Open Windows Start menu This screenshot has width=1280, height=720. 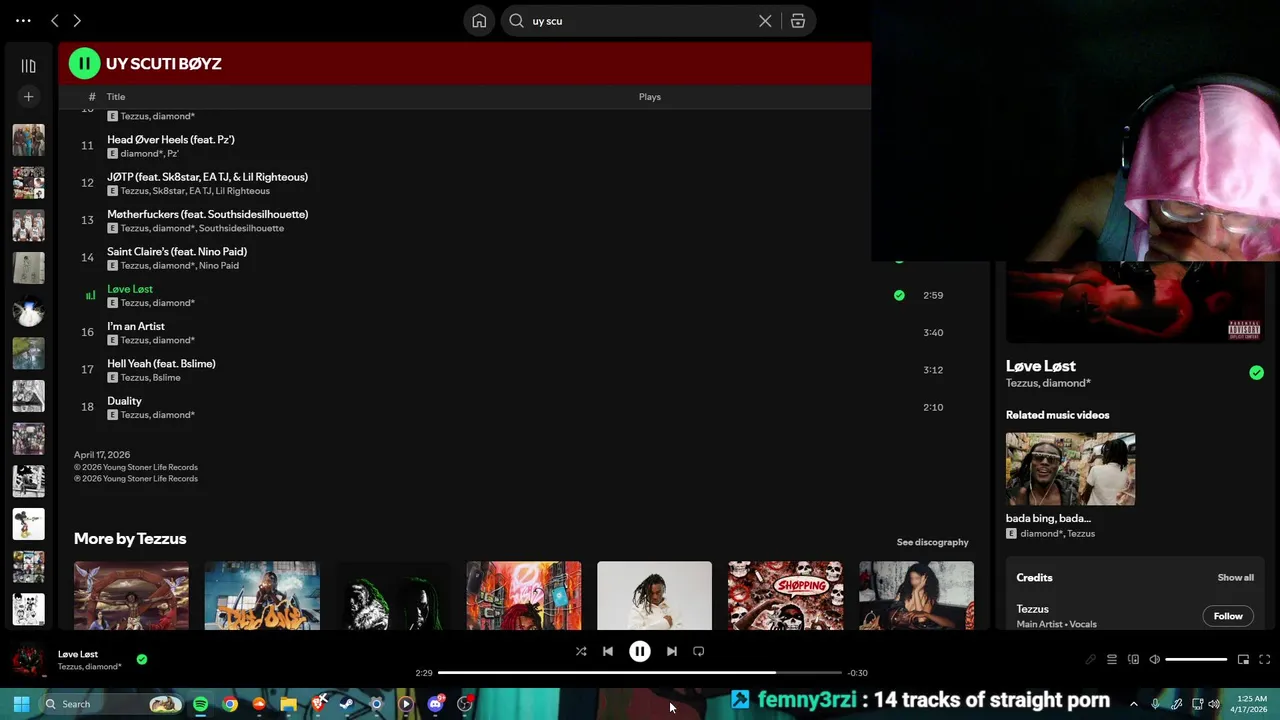click(x=21, y=704)
